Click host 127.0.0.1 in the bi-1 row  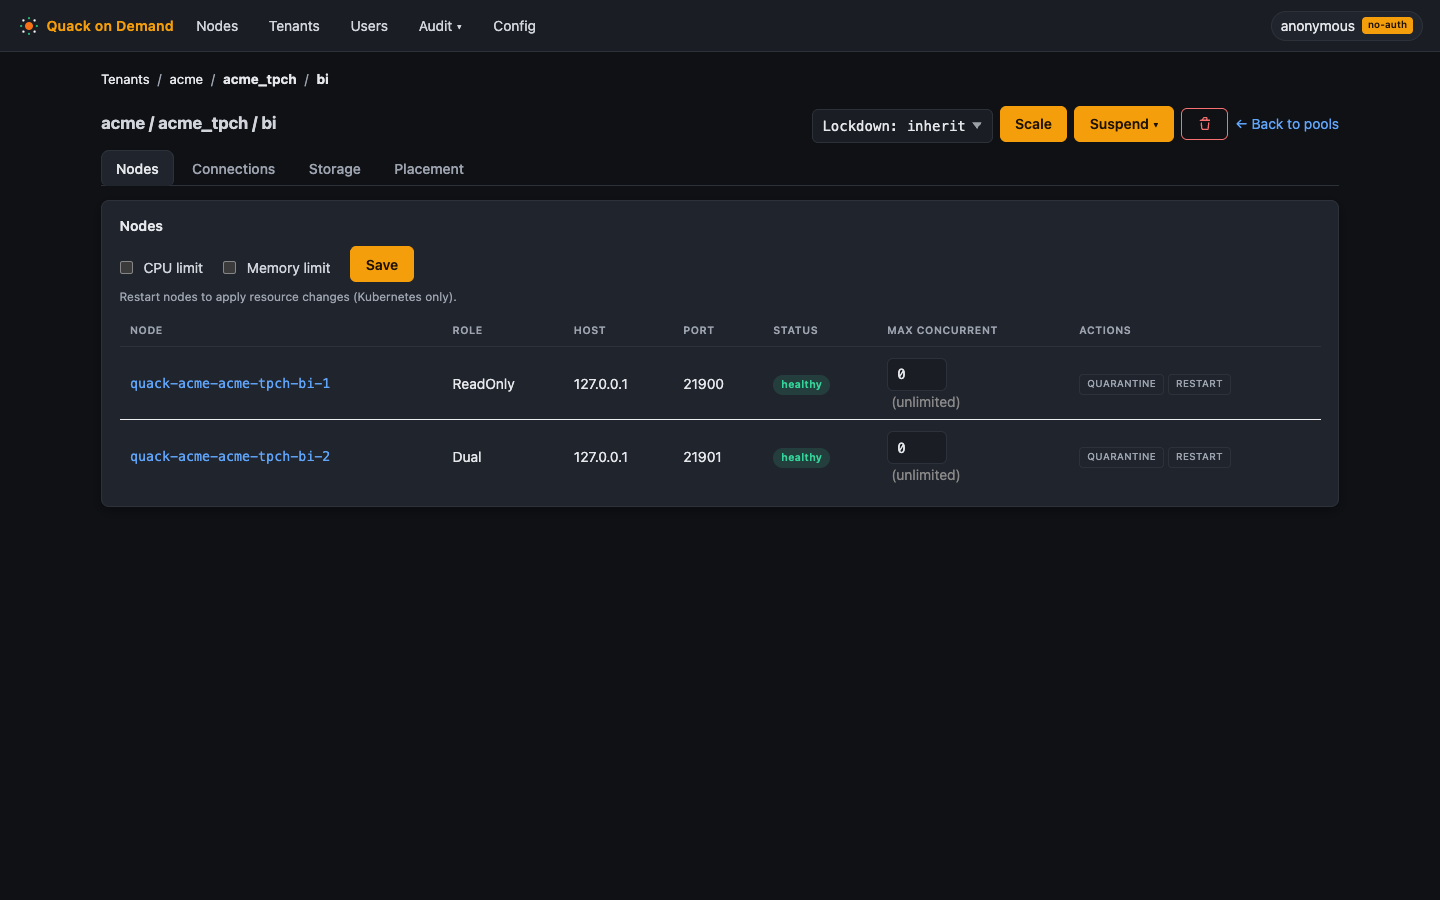(601, 384)
